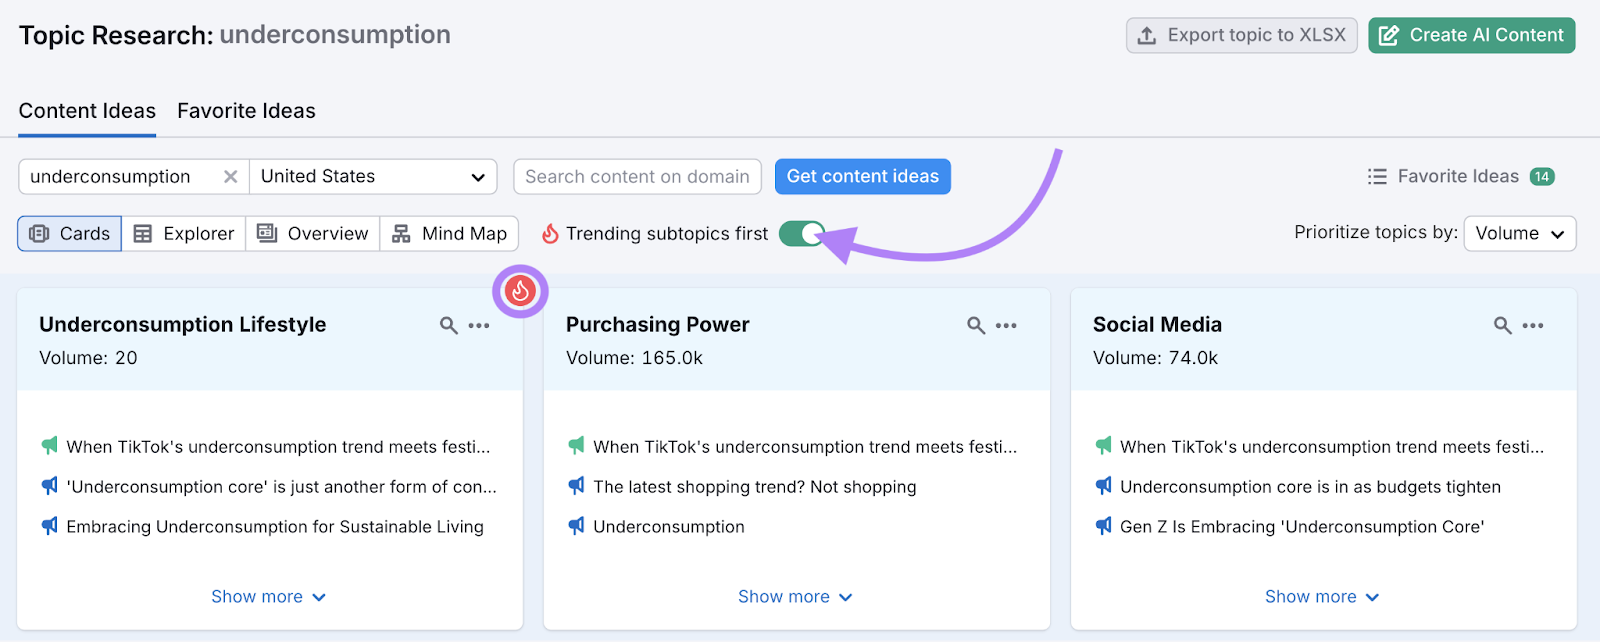Expand Show more on Purchasing Power card

(795, 597)
